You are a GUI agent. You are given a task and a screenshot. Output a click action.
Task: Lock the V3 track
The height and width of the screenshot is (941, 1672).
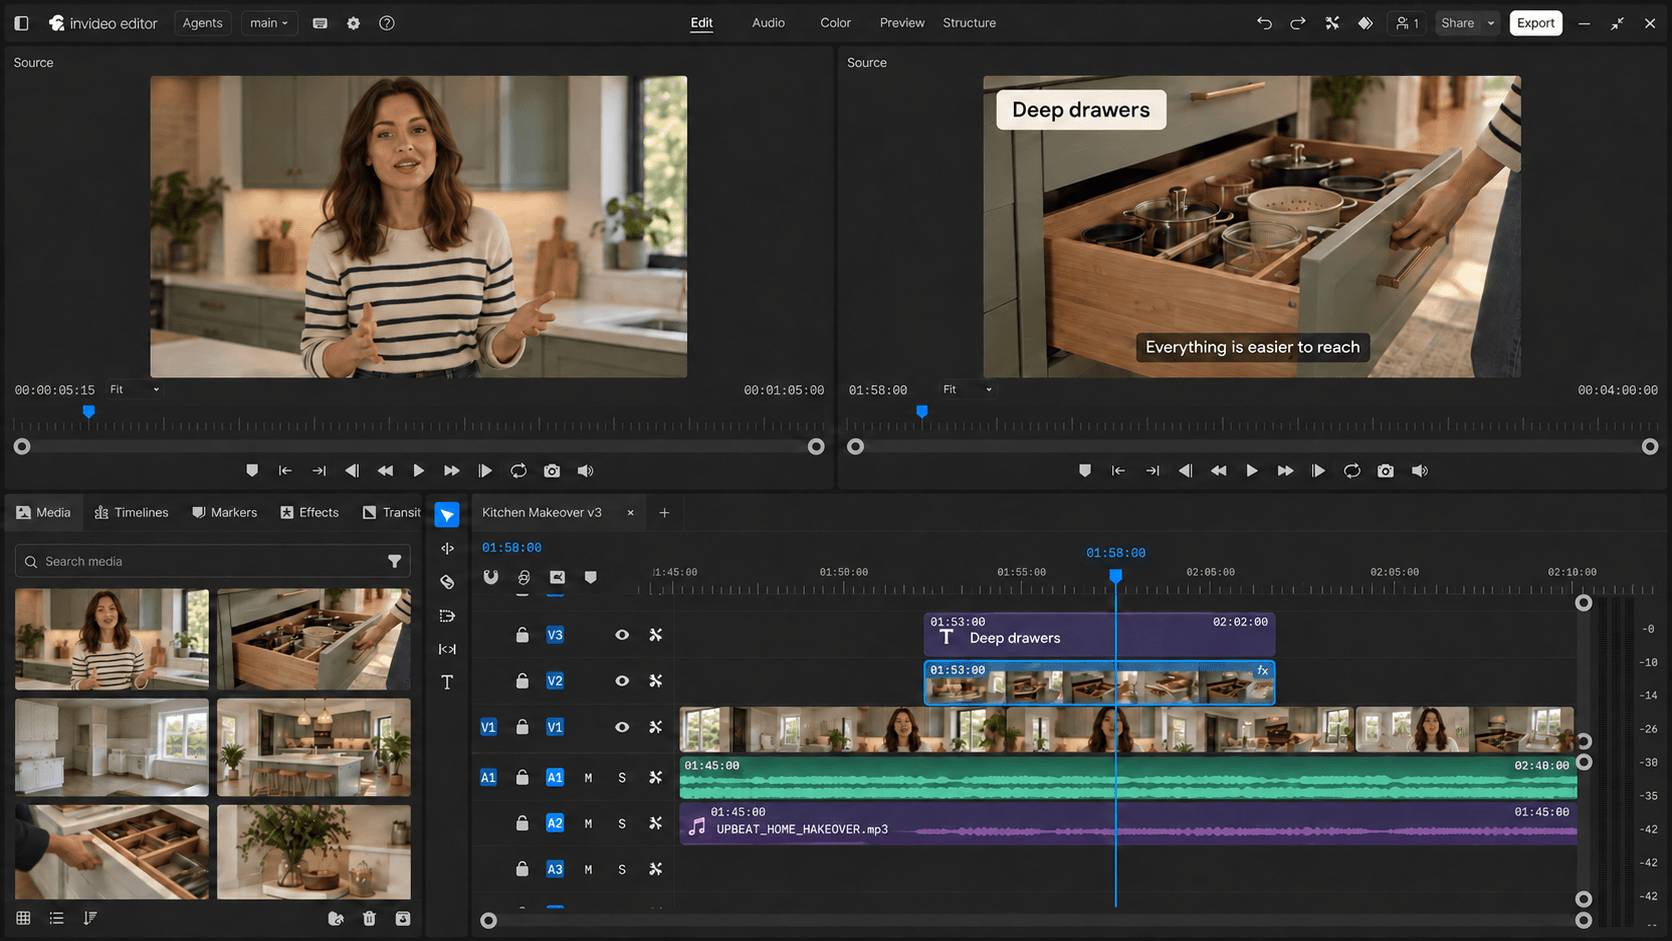point(522,635)
